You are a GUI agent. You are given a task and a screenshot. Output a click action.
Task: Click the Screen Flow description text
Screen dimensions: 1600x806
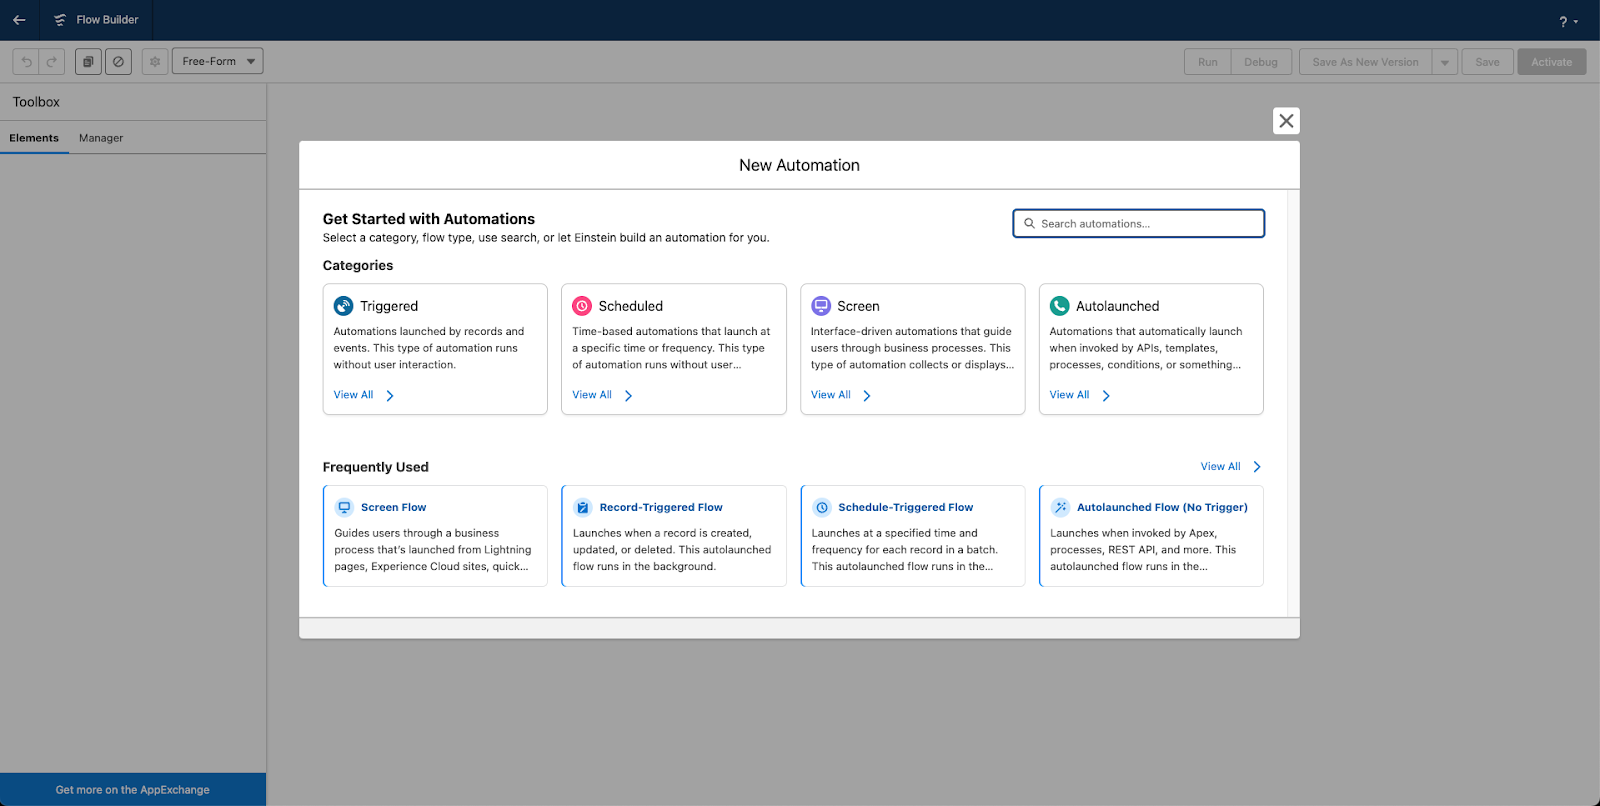coord(433,550)
